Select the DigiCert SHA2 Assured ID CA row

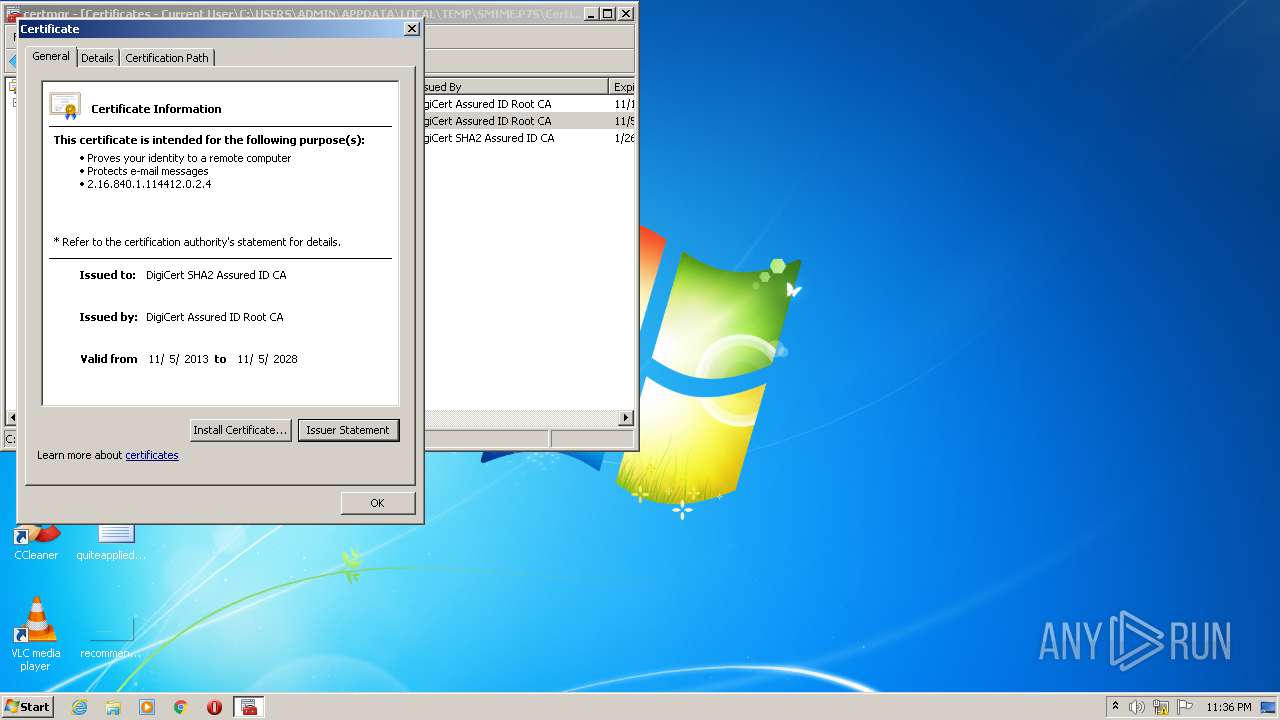529,138
